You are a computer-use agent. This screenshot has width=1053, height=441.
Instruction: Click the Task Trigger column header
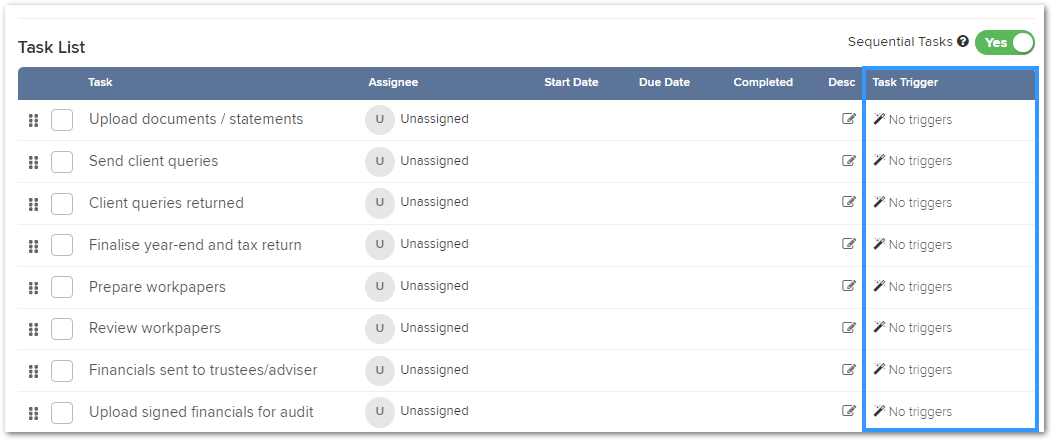tap(905, 83)
